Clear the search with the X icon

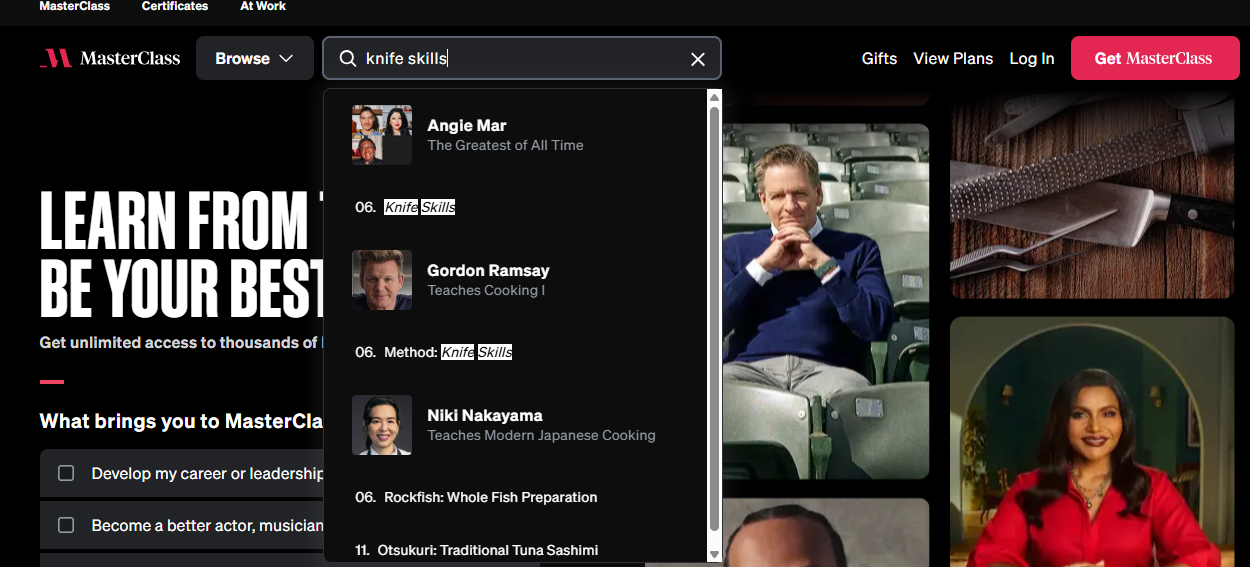tap(698, 59)
